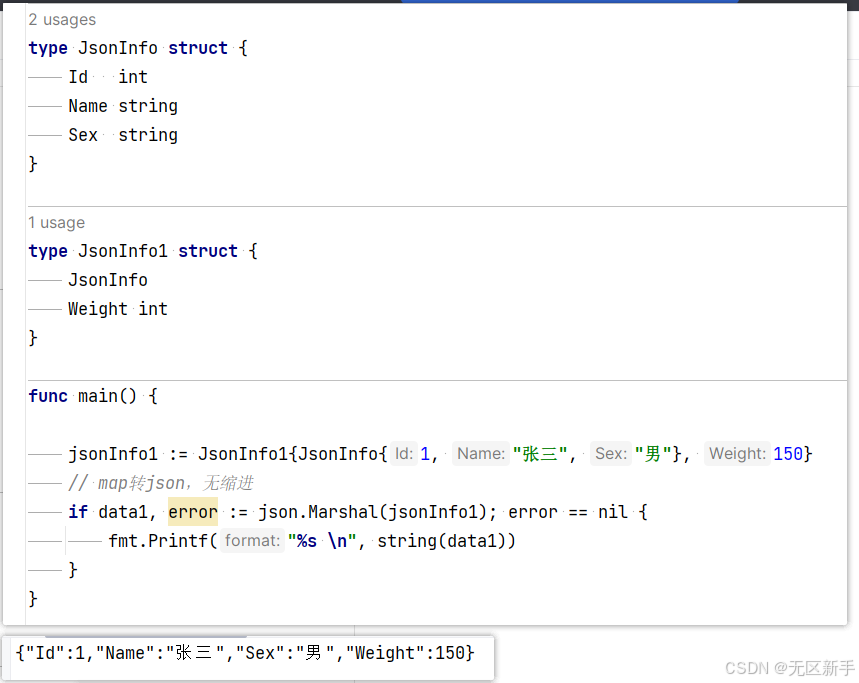Click the highlighted 'error' variable
This screenshot has height=683, width=859.
click(x=193, y=512)
